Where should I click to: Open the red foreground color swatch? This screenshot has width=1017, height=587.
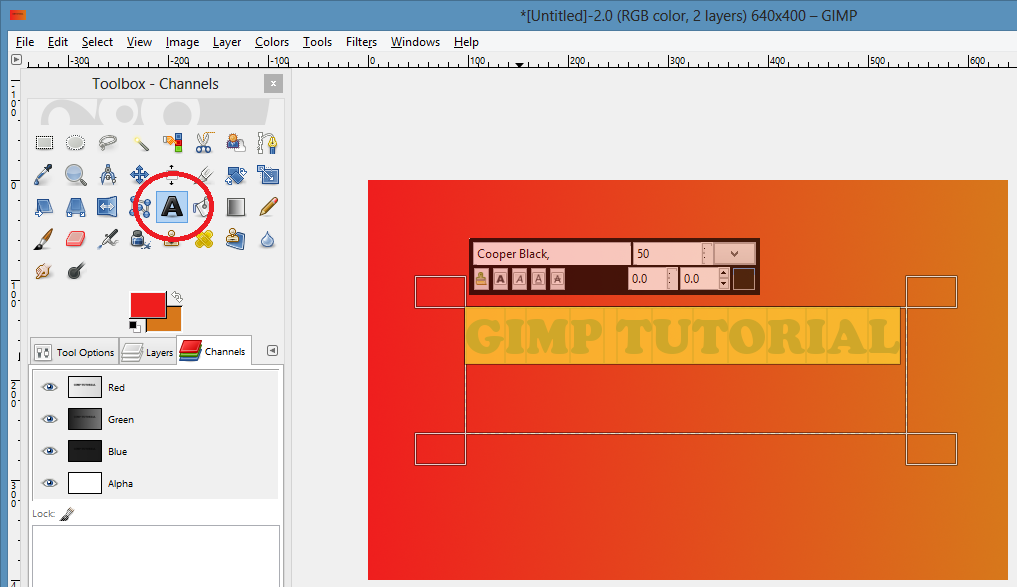click(148, 304)
